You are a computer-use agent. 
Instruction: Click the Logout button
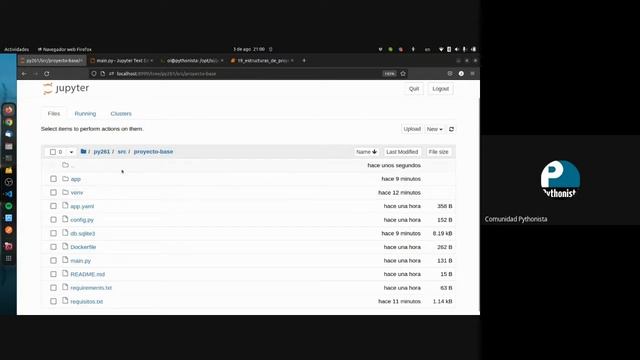click(x=440, y=89)
